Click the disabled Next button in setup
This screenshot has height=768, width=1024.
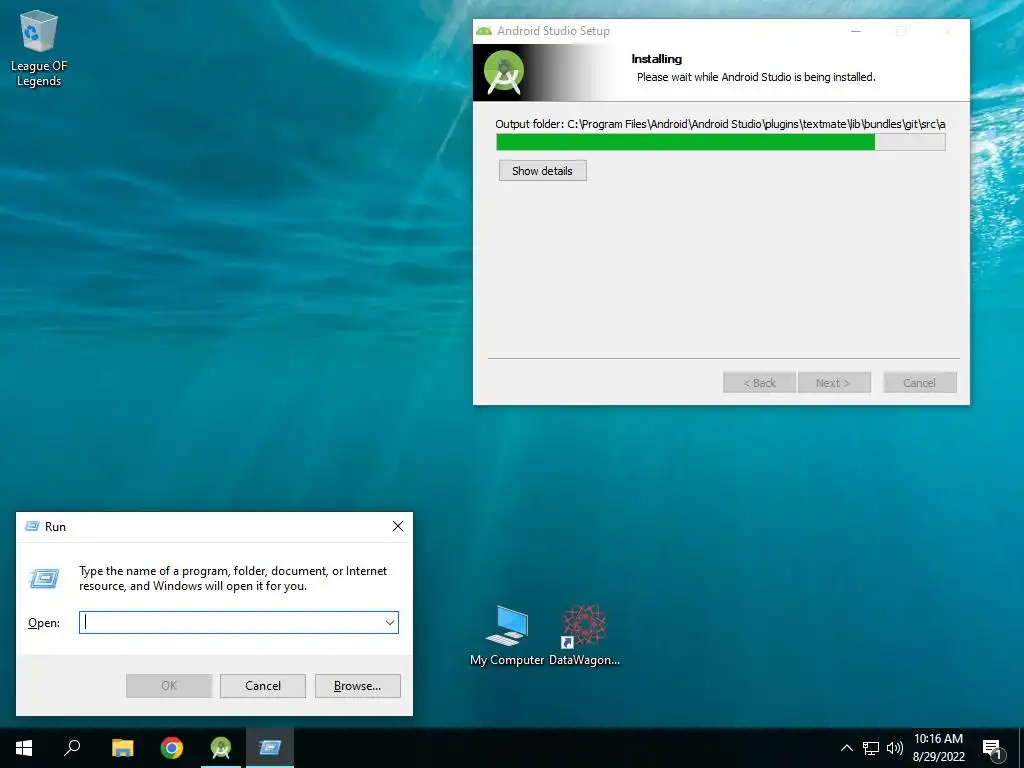[x=834, y=383]
